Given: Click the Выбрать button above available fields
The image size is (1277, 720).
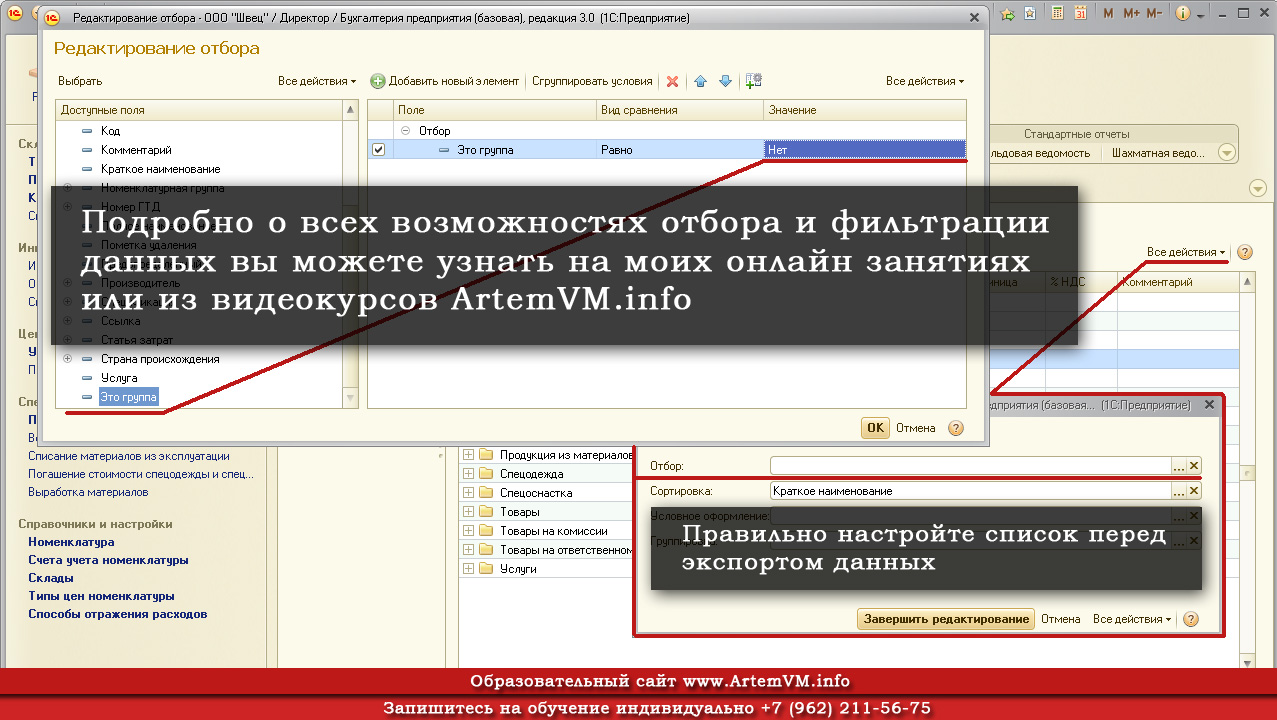Looking at the screenshot, I should click(x=80, y=81).
